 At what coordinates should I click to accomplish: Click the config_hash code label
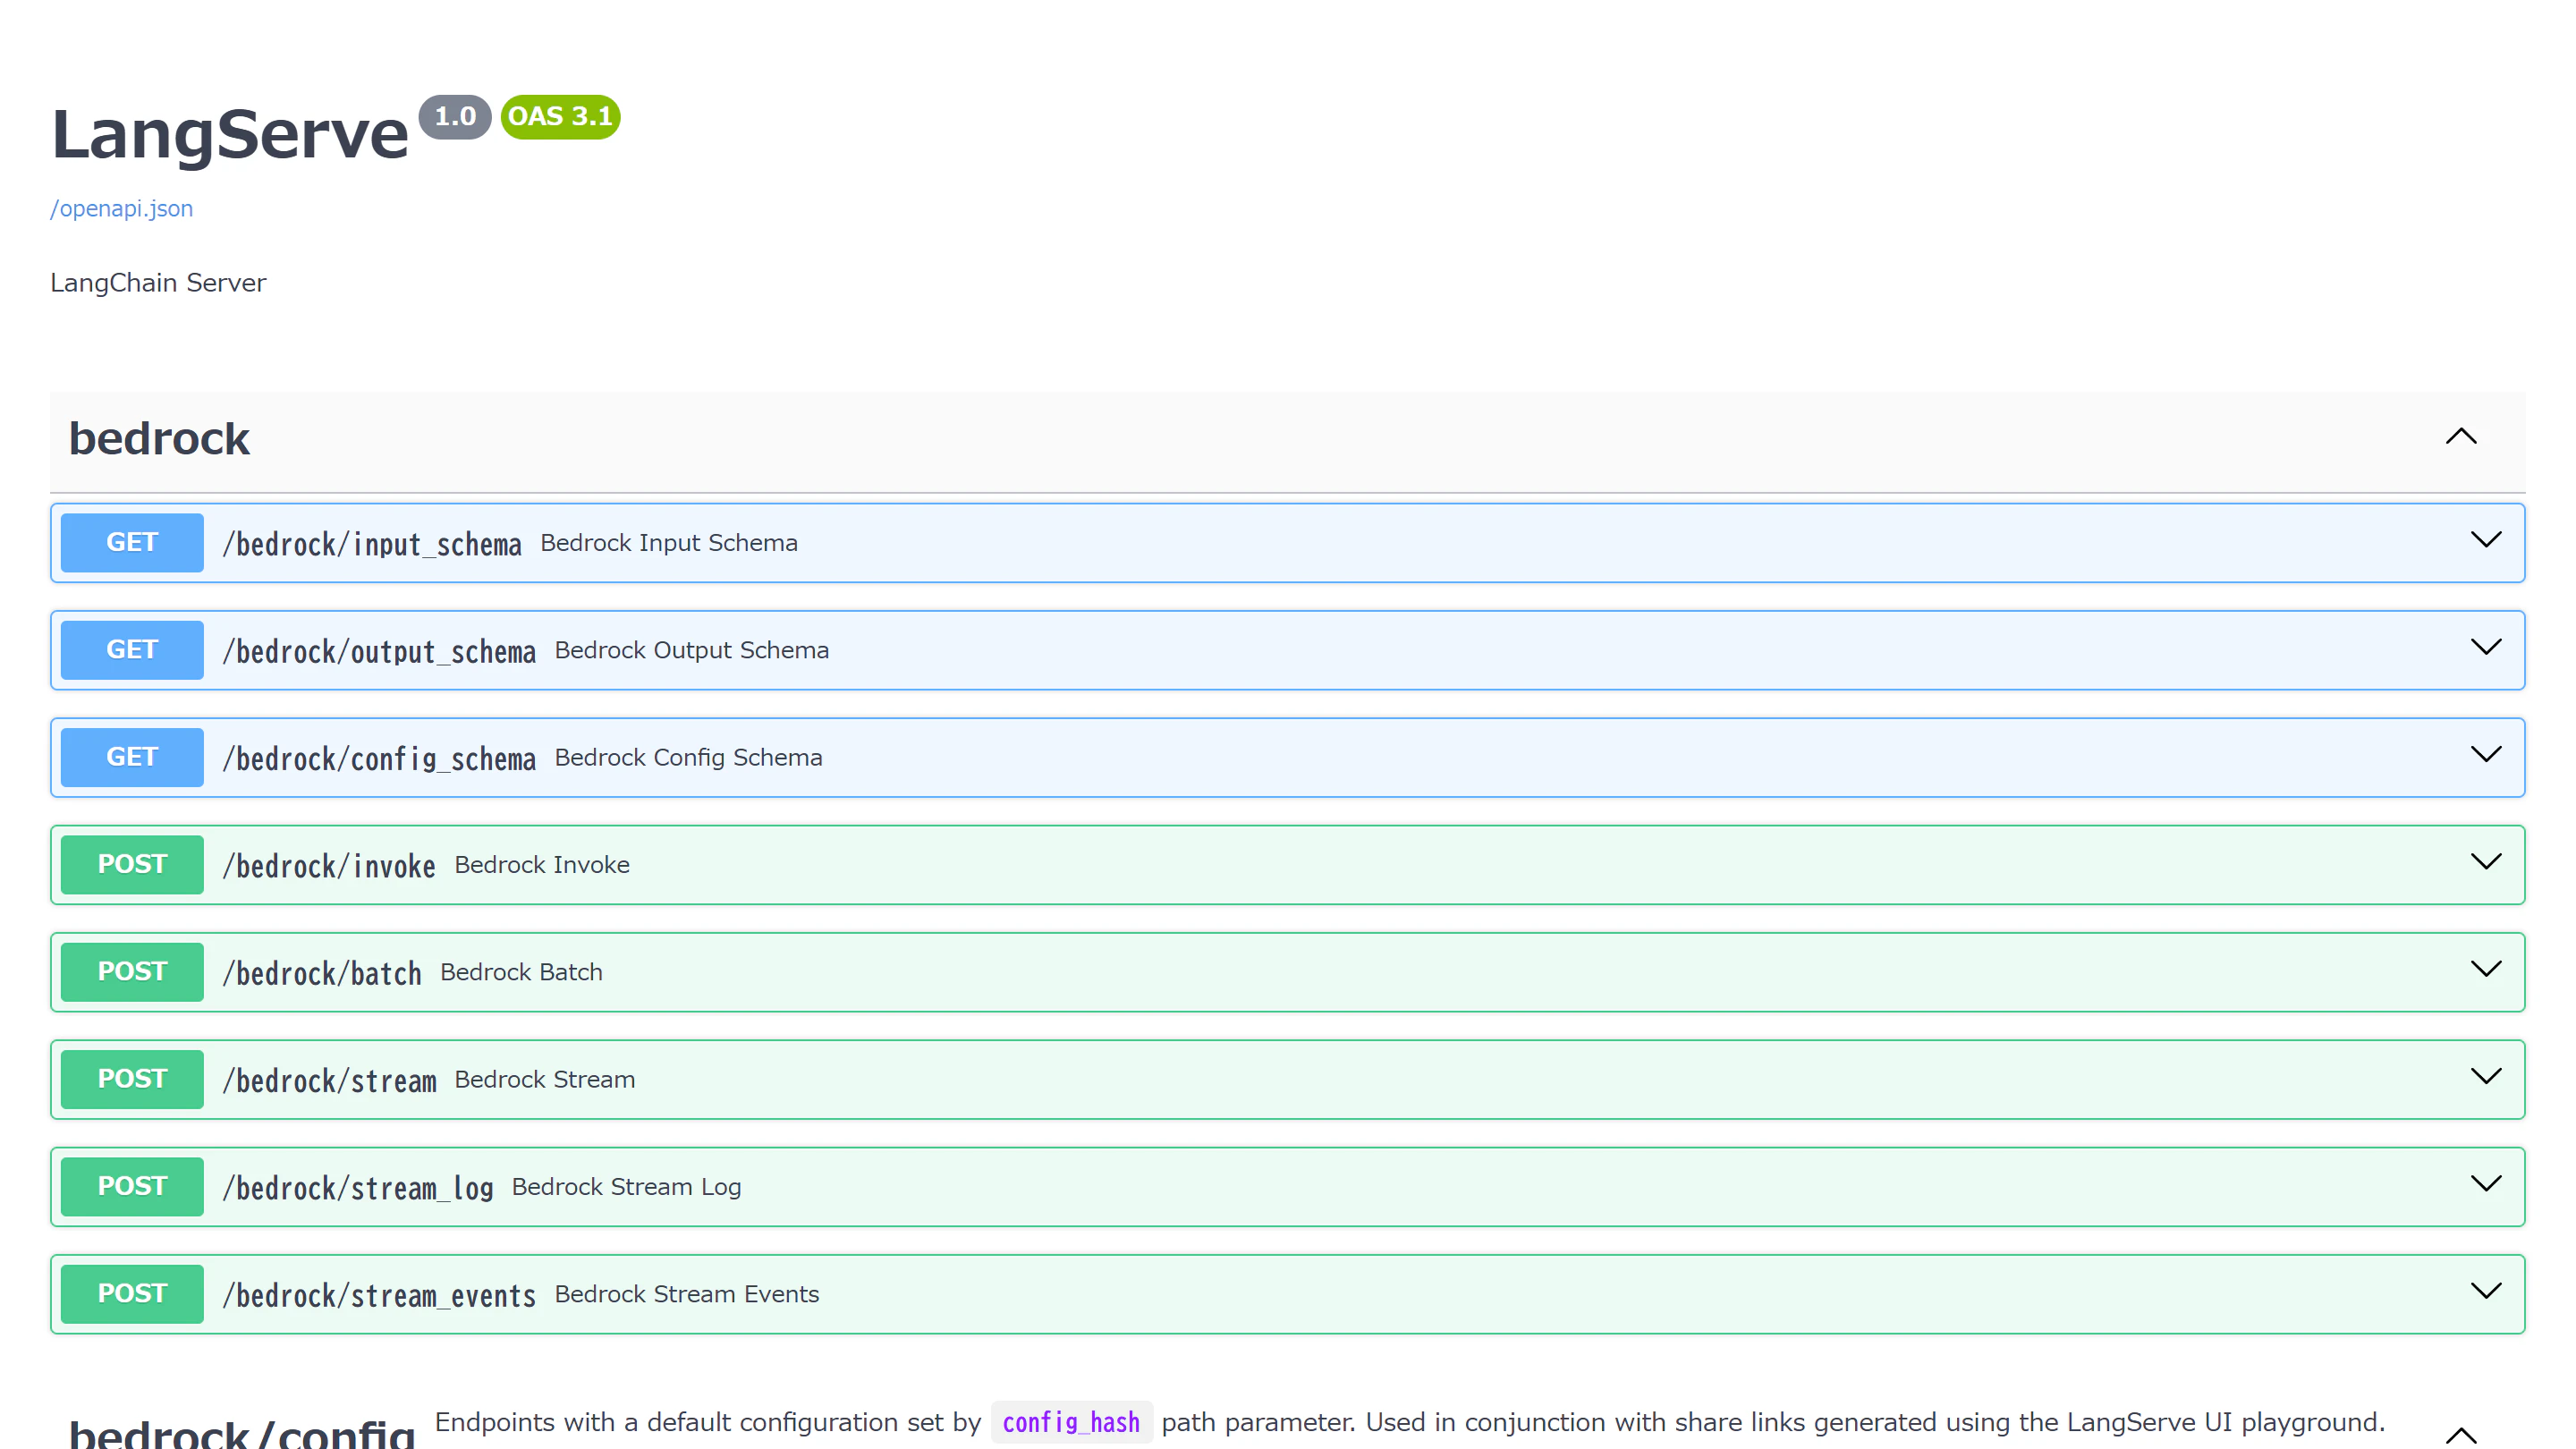[x=1071, y=1422]
